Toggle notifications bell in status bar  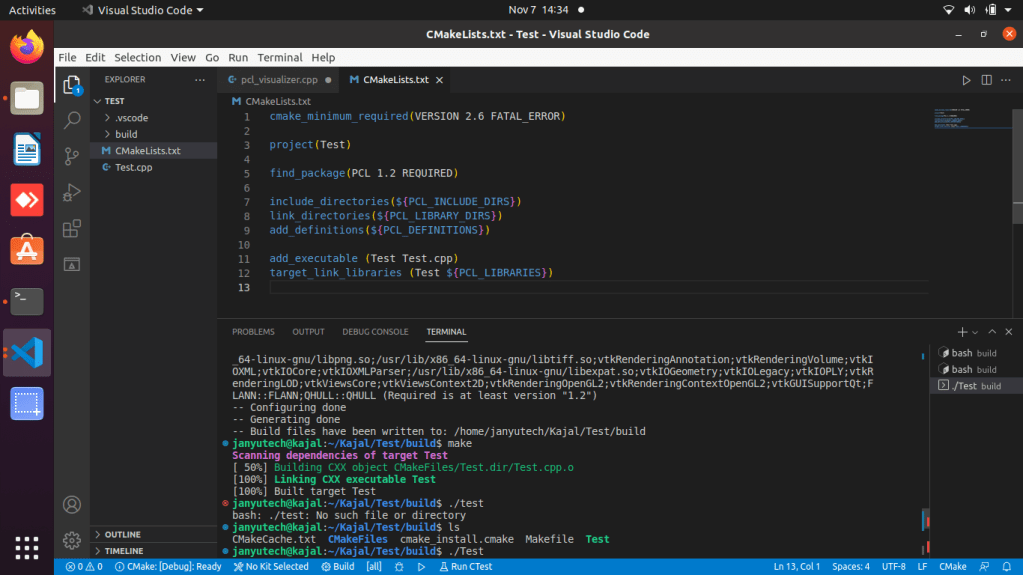[x=1008, y=567]
